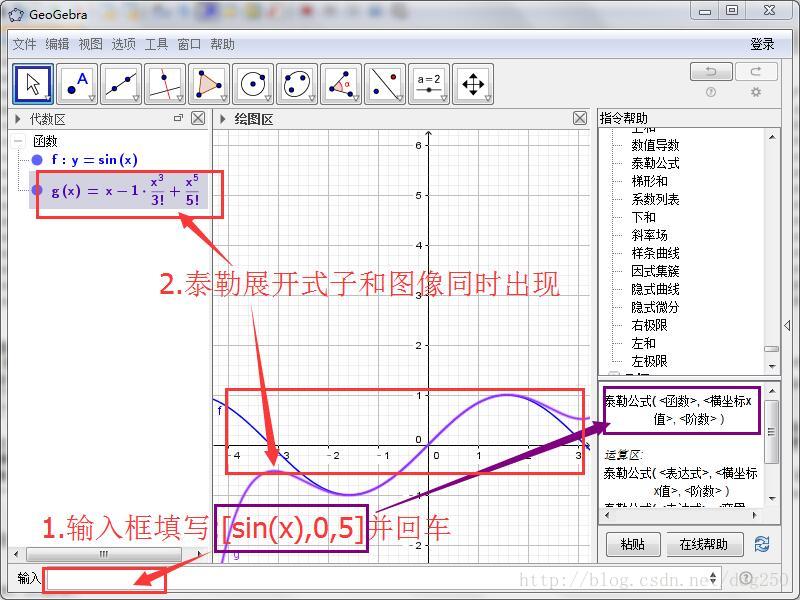Image resolution: width=800 pixels, height=600 pixels.
Task: Toggle visibility of function g(x)
Action: (x=37, y=190)
